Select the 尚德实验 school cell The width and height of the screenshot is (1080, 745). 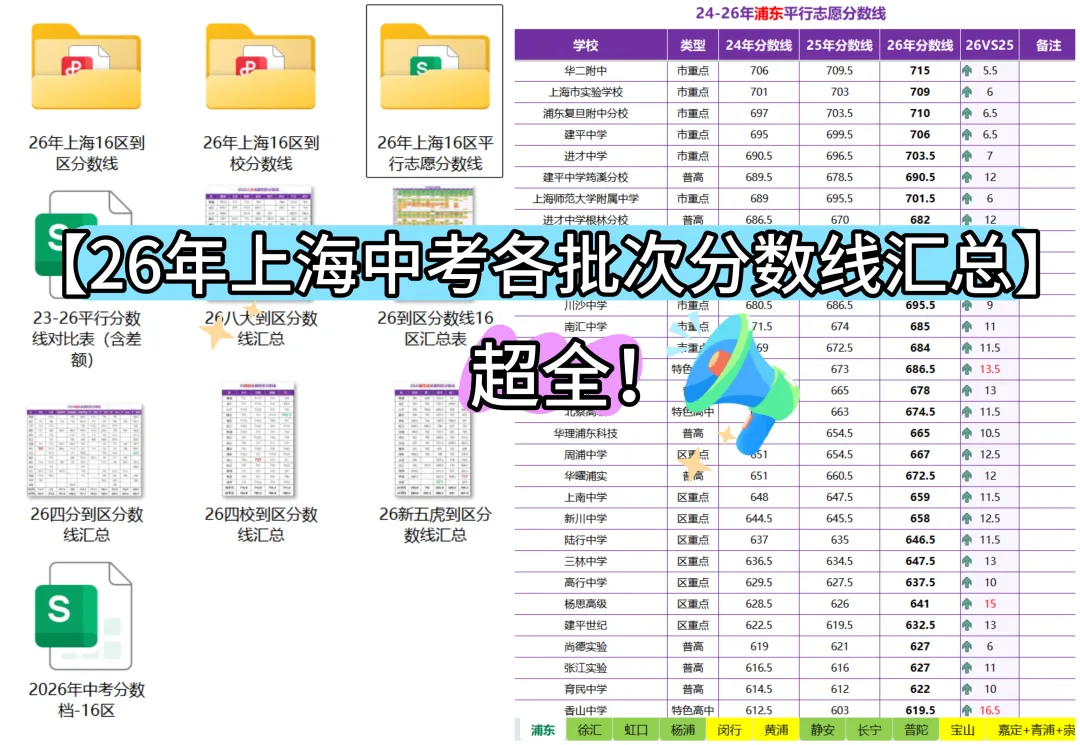[x=590, y=647]
